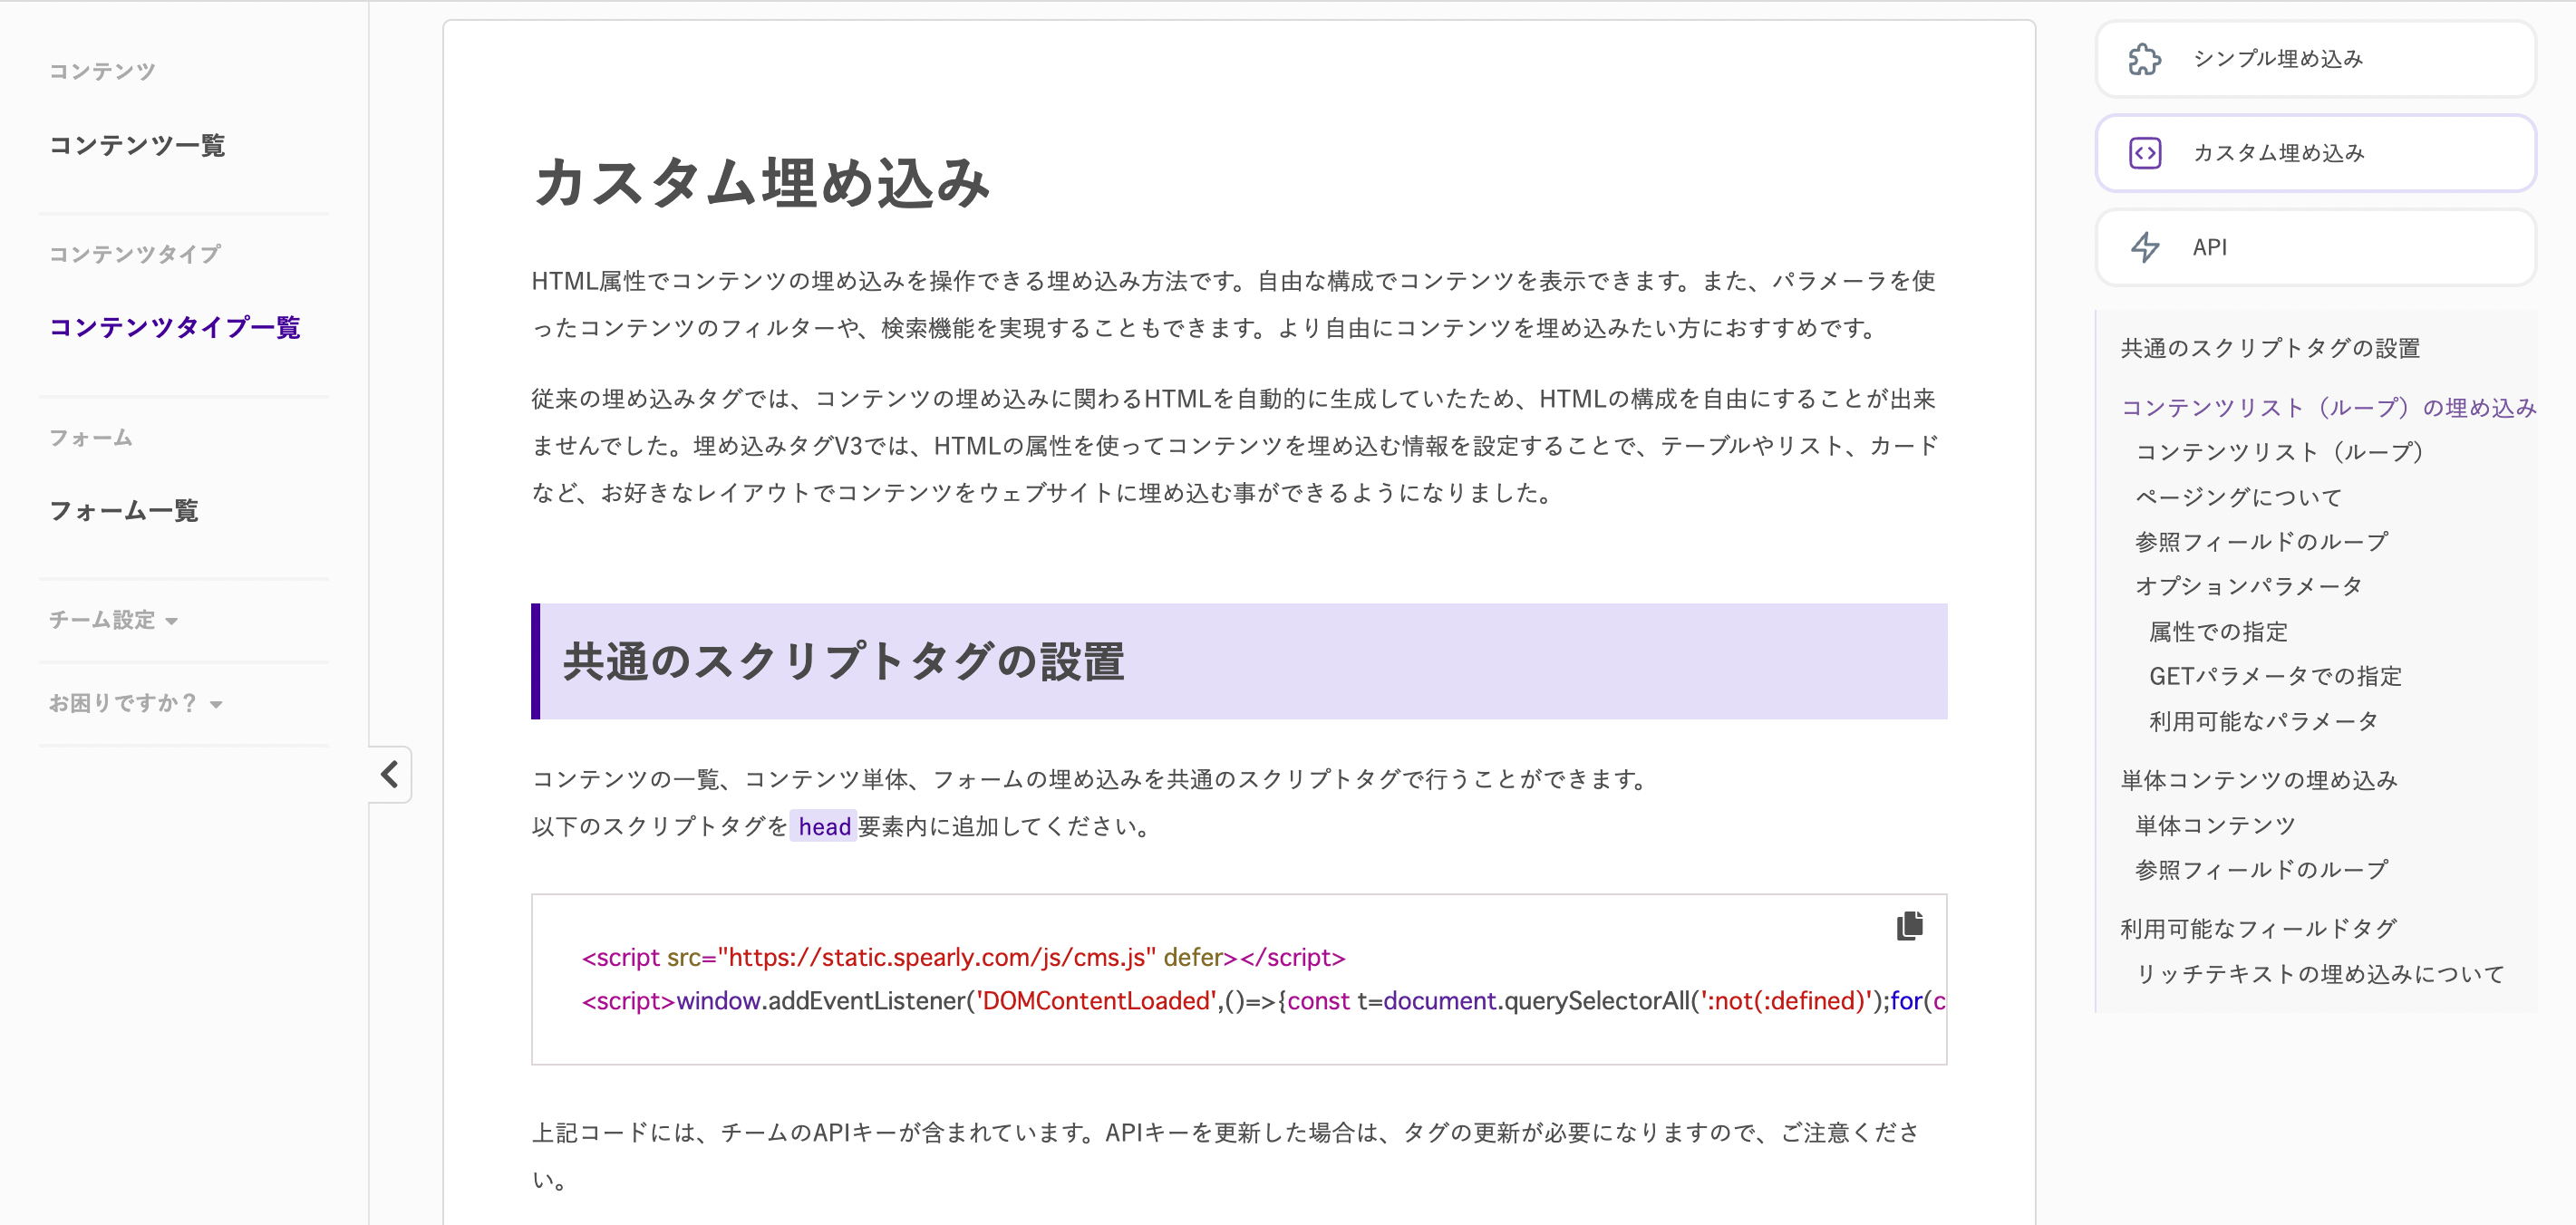Open フォーム一覧 in sidebar
2576x1225 pixels.
123,511
